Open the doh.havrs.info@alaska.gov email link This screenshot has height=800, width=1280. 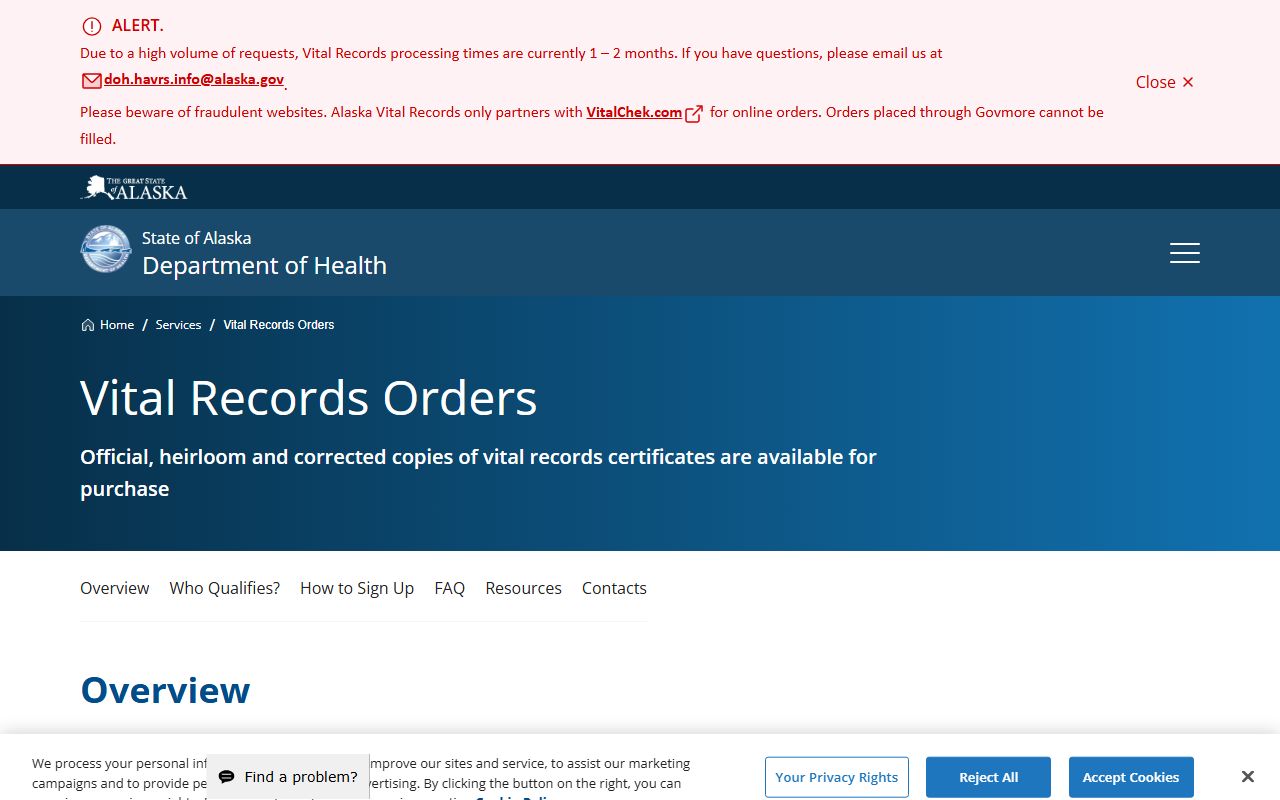point(194,80)
